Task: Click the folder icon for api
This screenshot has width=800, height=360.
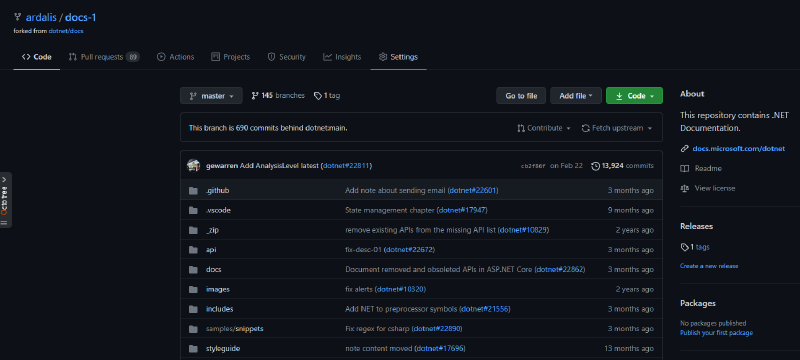Action: tap(193, 250)
